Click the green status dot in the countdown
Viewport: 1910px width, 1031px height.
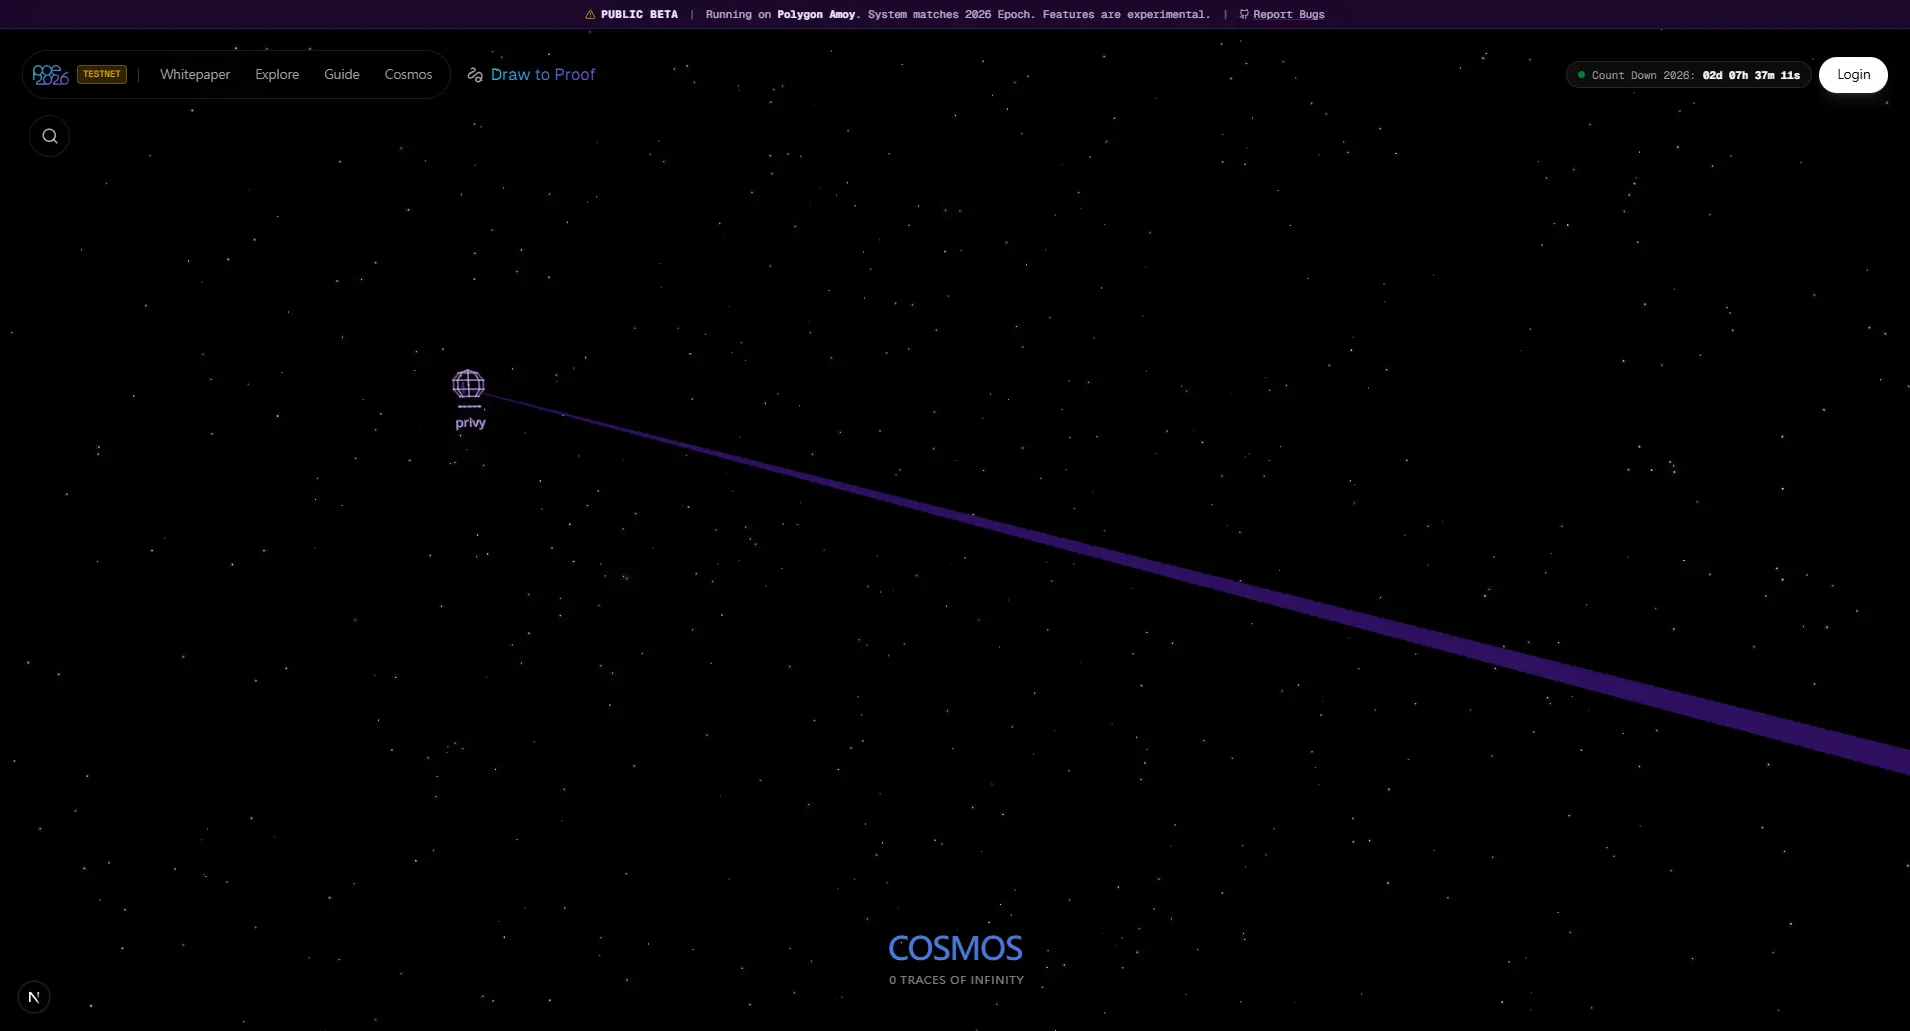[x=1581, y=75]
